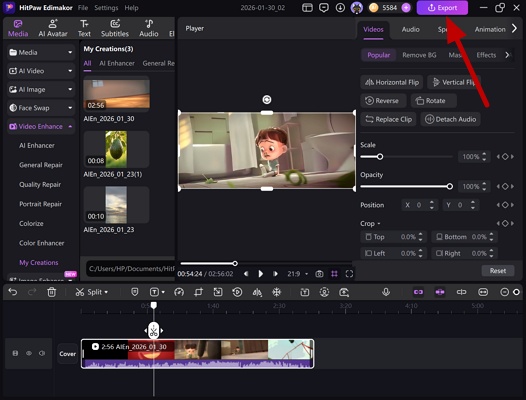526x400 pixels.
Task: Click the marker shield icon
Action: tap(135, 292)
